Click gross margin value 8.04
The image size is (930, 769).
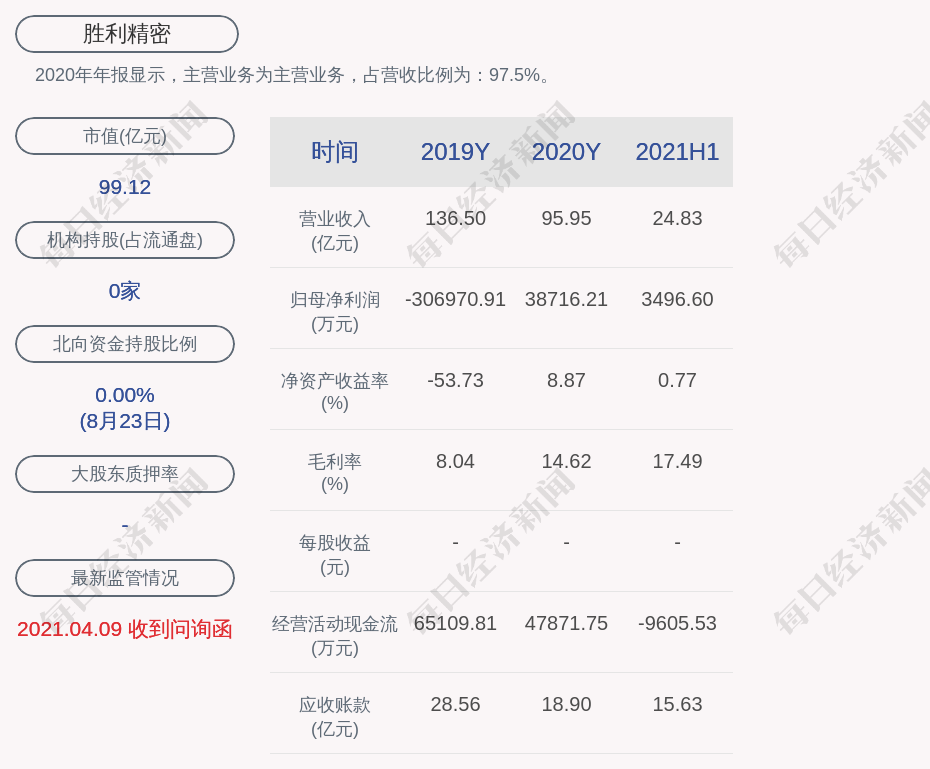(455, 461)
